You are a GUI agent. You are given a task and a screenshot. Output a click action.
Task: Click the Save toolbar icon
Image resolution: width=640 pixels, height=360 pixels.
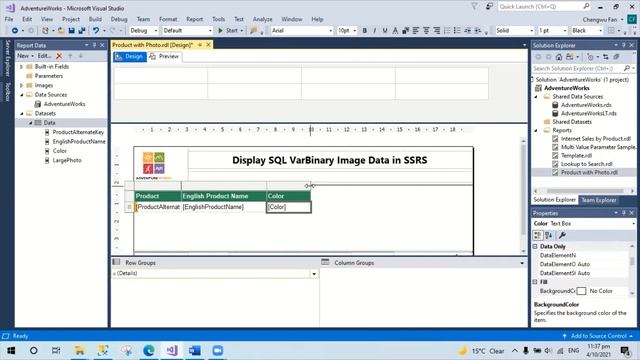[x=71, y=31]
